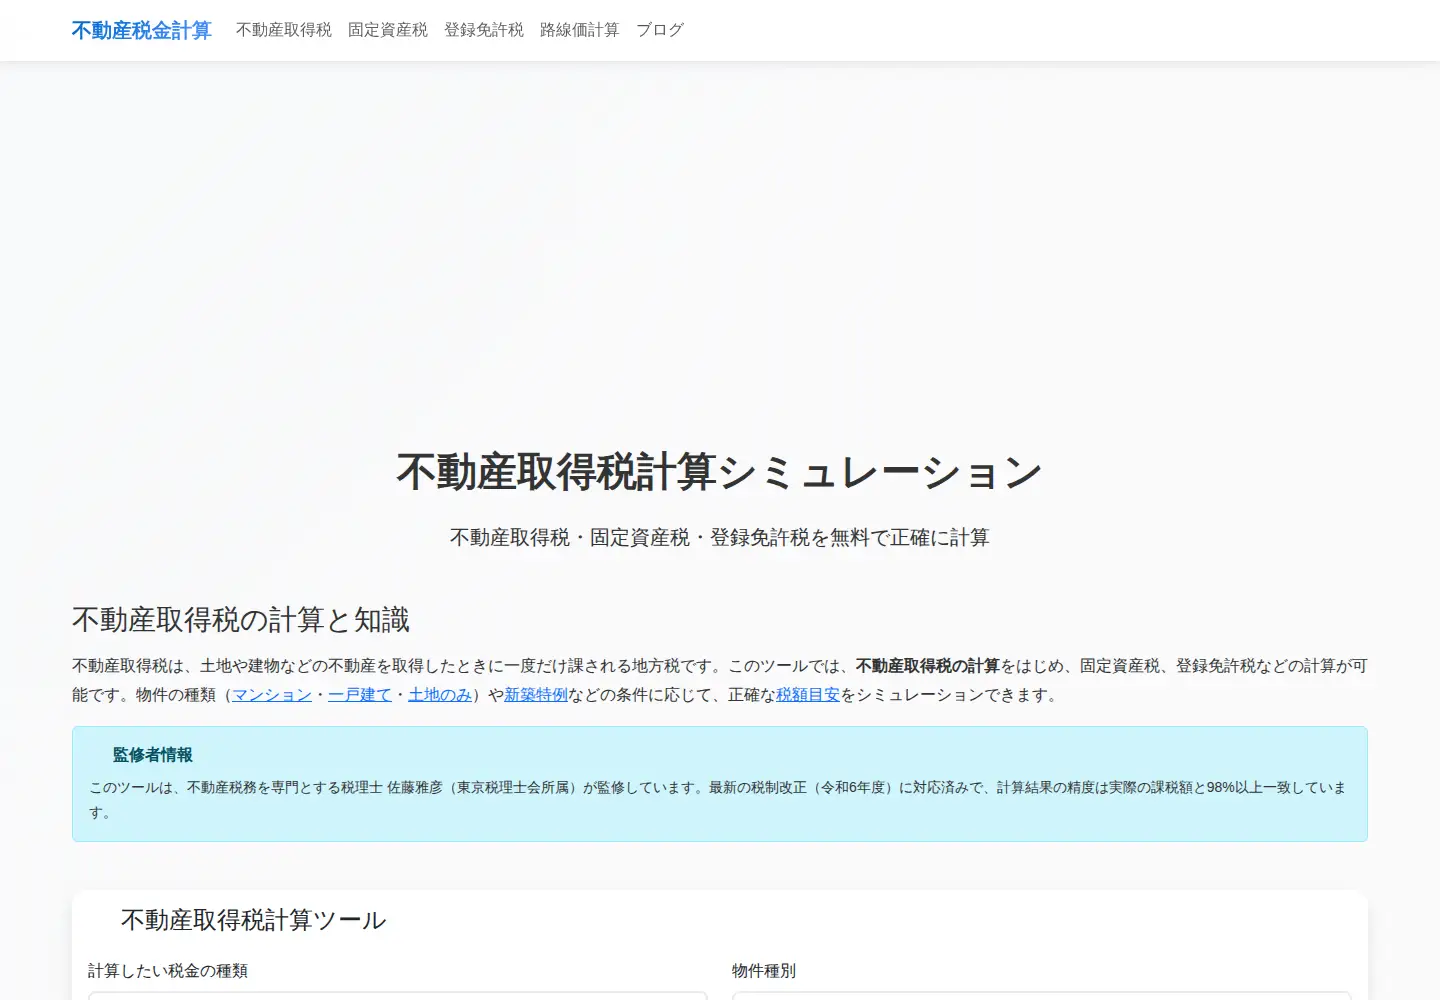Click the 不動産取得税の計算と知識 section heading
This screenshot has height=1000, width=1440.
(x=241, y=620)
